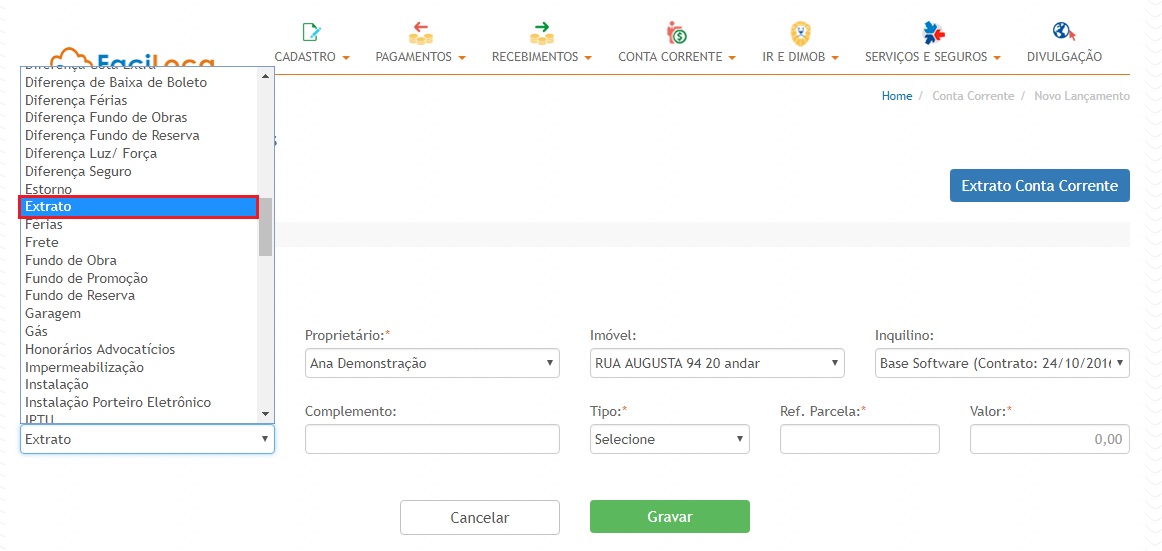Click the Cancelar button
The width and height of the screenshot is (1162, 551).
coord(480,517)
